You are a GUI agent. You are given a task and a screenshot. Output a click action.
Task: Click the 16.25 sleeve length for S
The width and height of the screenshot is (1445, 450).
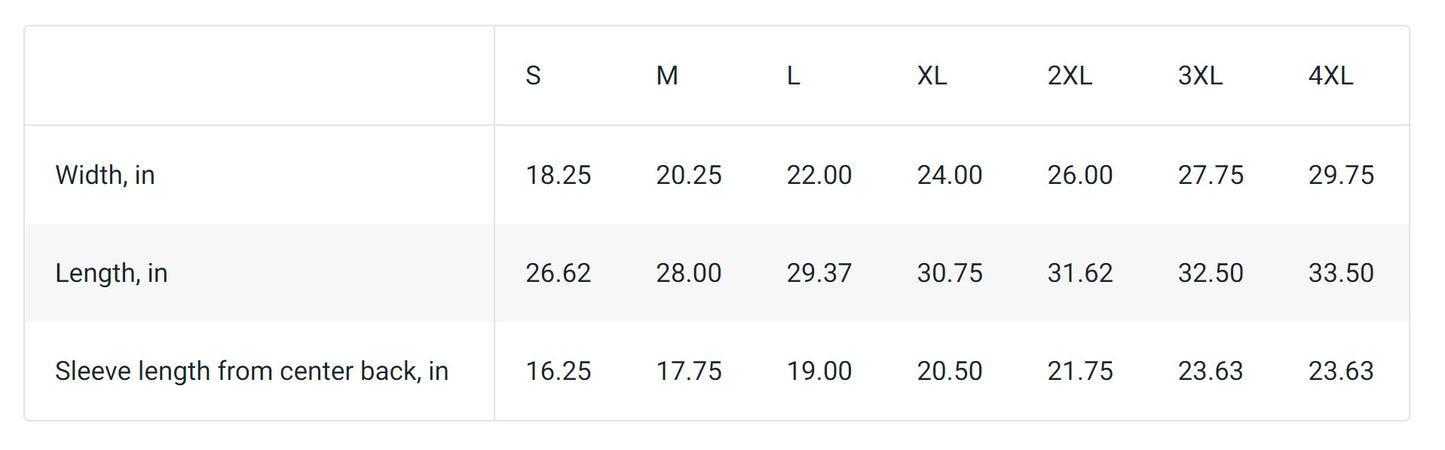558,371
